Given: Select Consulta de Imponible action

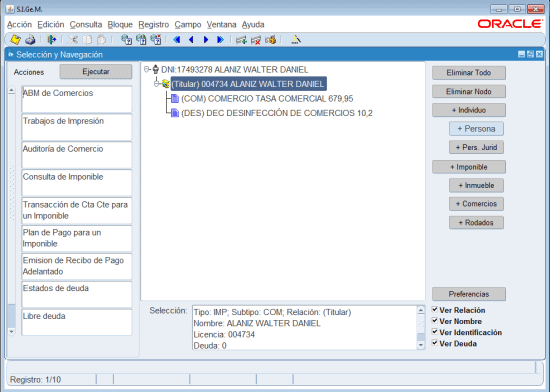Looking at the screenshot, I should (x=76, y=183).
